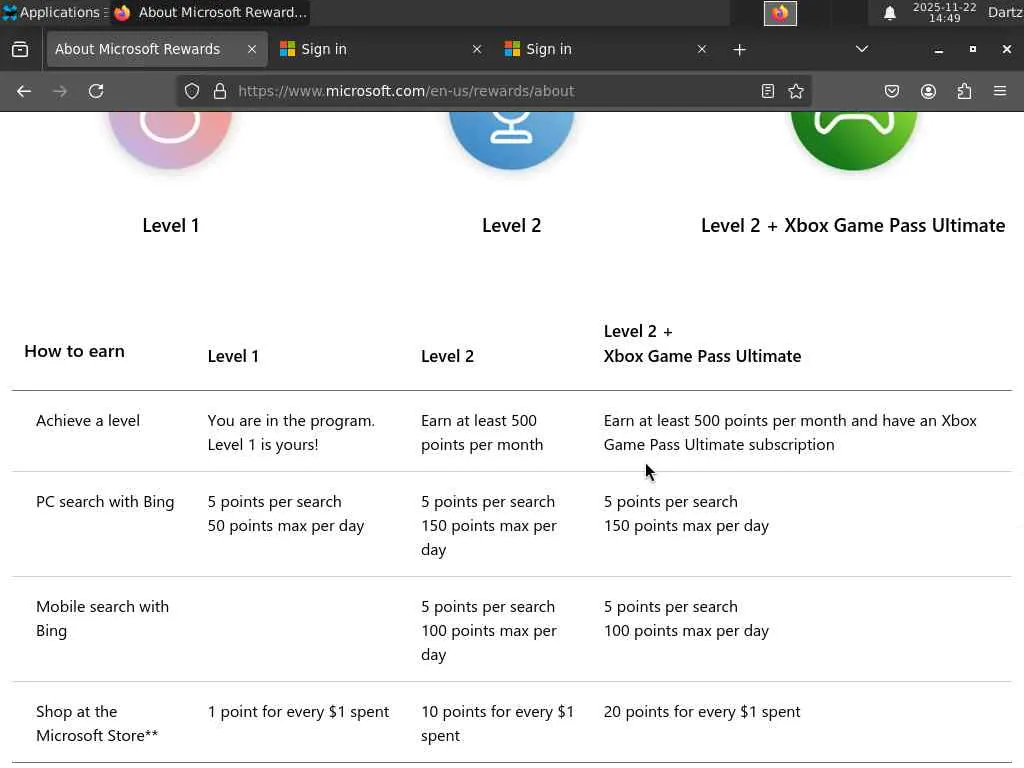
Task: Click the 'Level 1' column header in the table
Action: coord(233,357)
